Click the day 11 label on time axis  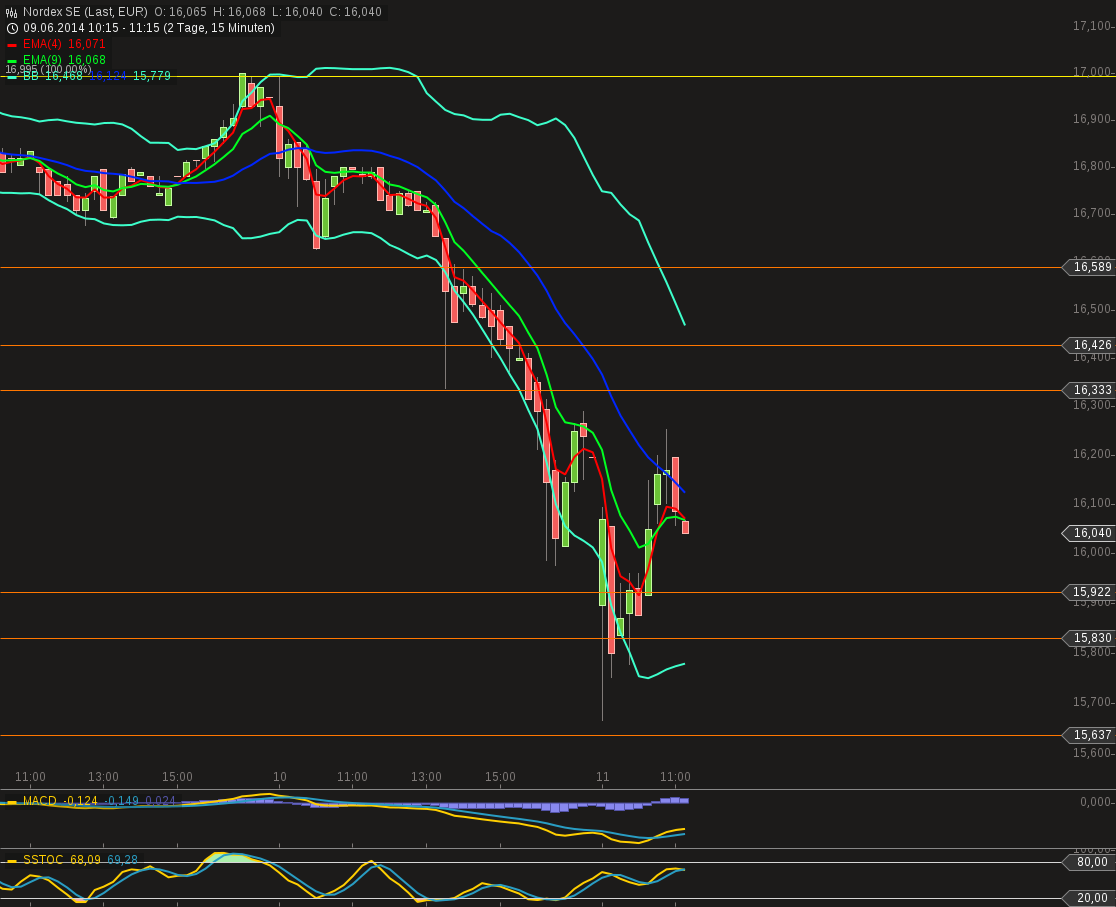tap(603, 777)
